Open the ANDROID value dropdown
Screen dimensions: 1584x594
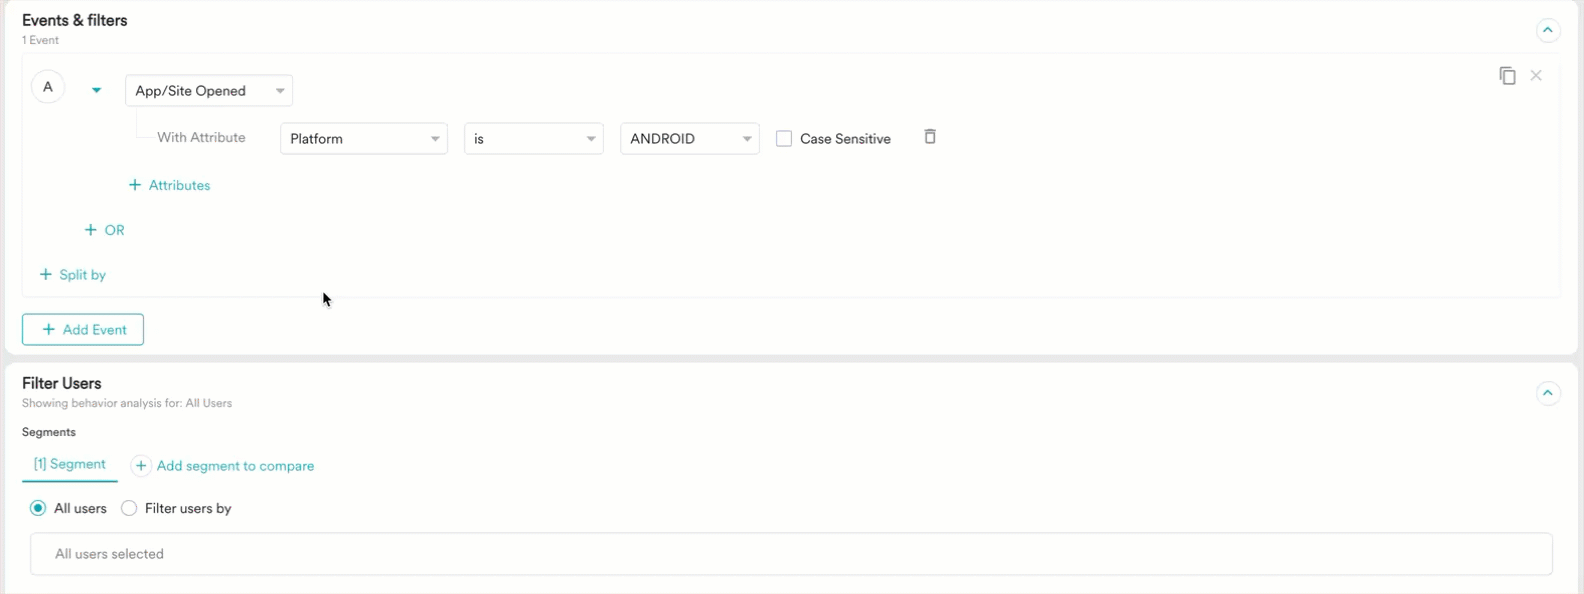click(689, 139)
